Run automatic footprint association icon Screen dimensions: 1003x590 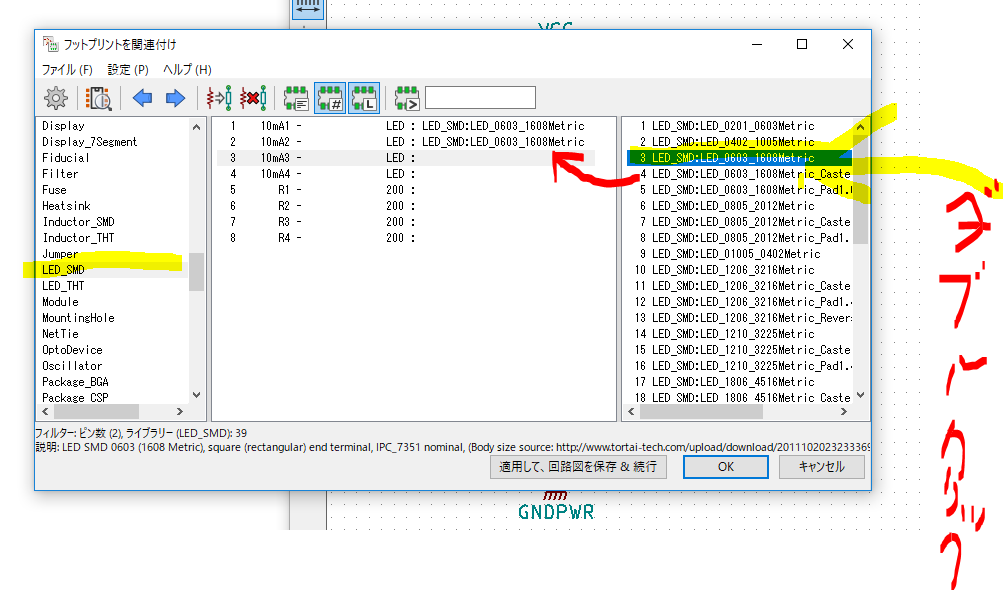[219, 98]
